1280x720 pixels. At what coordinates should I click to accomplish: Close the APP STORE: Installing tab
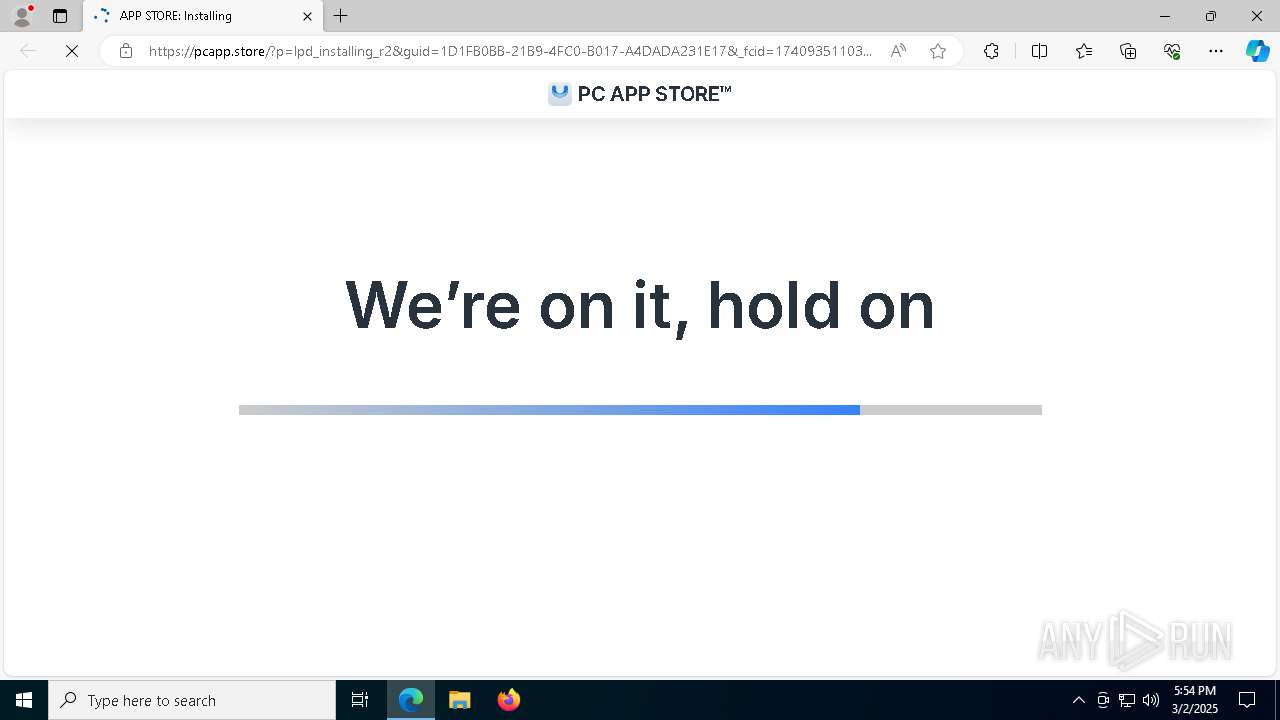307,16
